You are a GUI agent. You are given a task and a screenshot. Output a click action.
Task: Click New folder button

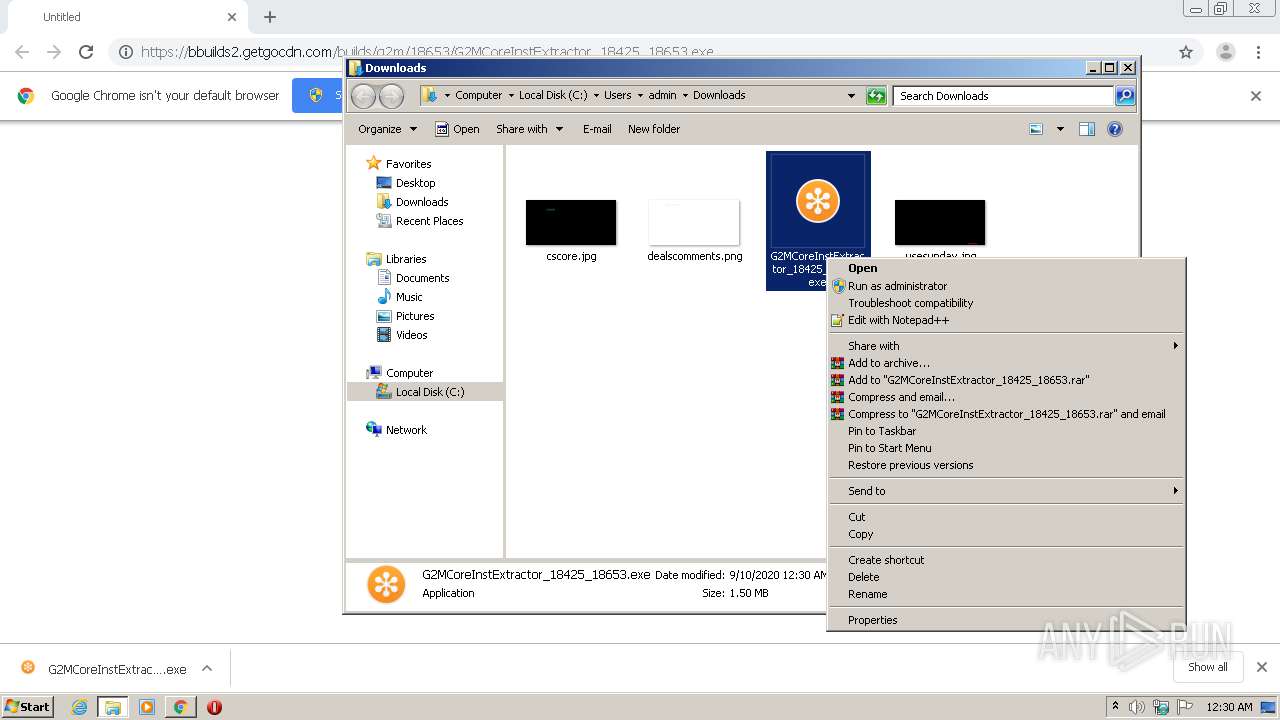coord(654,129)
